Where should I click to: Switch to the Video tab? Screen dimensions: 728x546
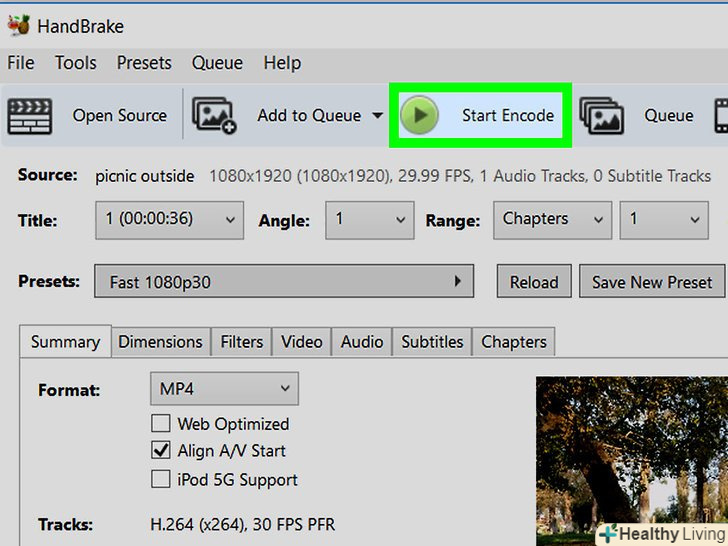302,342
